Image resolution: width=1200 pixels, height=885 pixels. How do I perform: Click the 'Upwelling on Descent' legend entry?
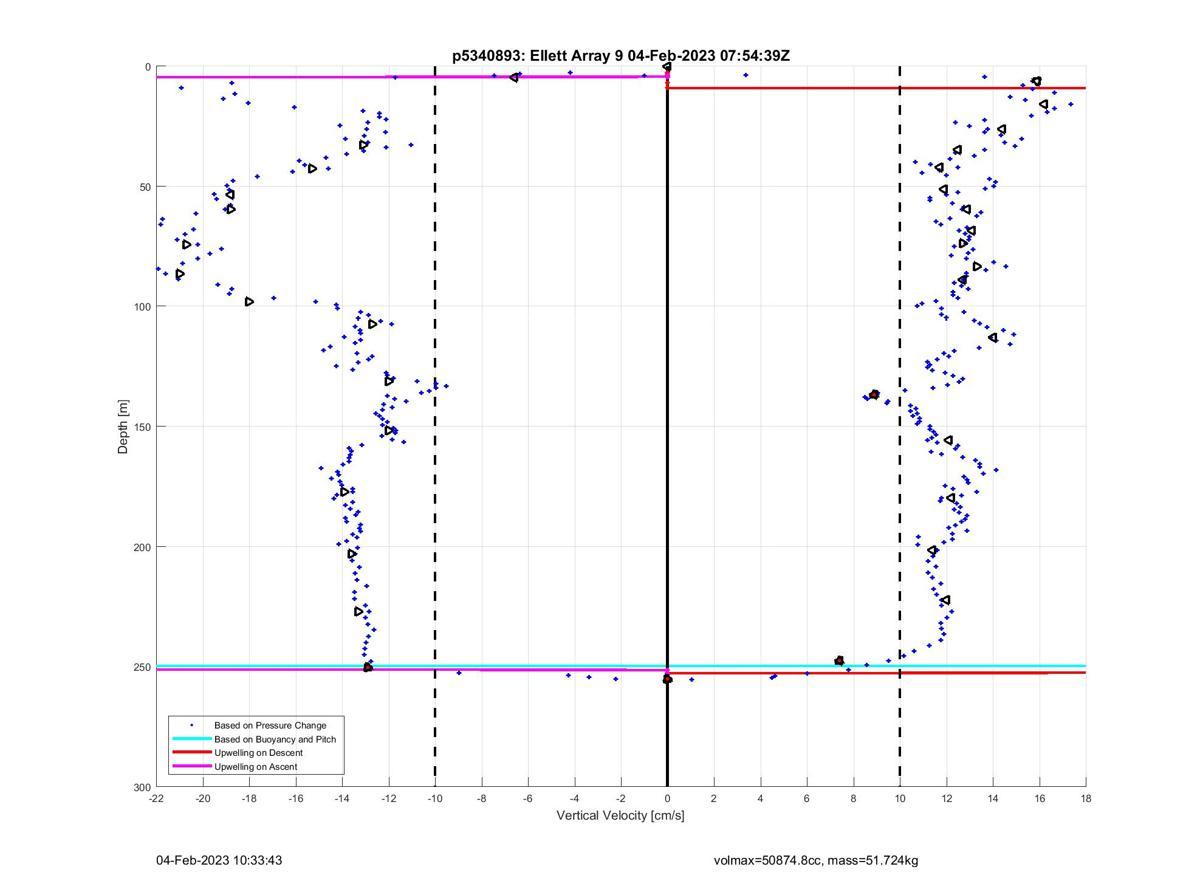click(x=258, y=753)
